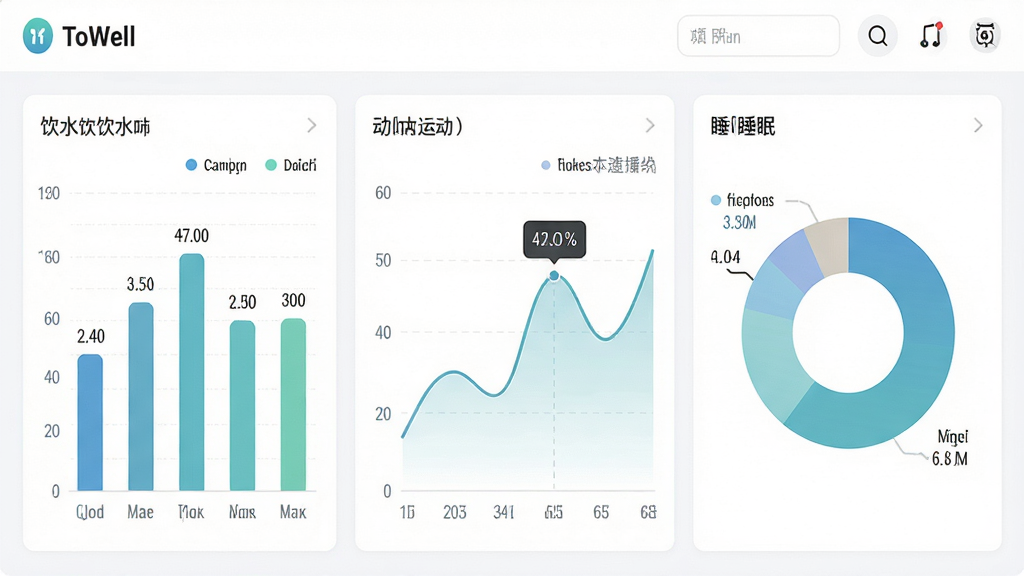
Task: Click the 6.8 M donut label
Action: (x=950, y=459)
